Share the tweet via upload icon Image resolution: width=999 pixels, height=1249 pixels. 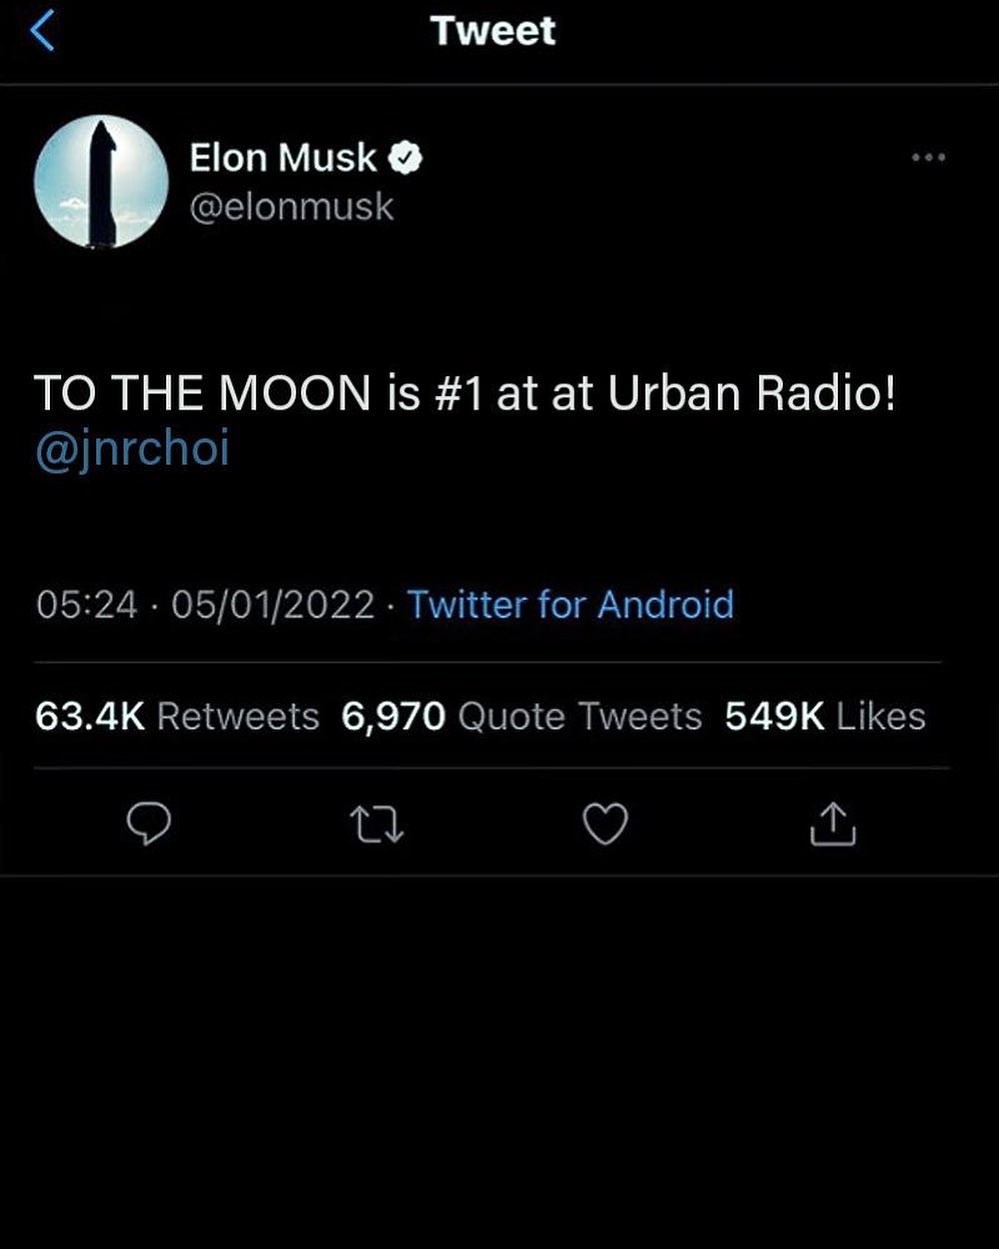(832, 824)
